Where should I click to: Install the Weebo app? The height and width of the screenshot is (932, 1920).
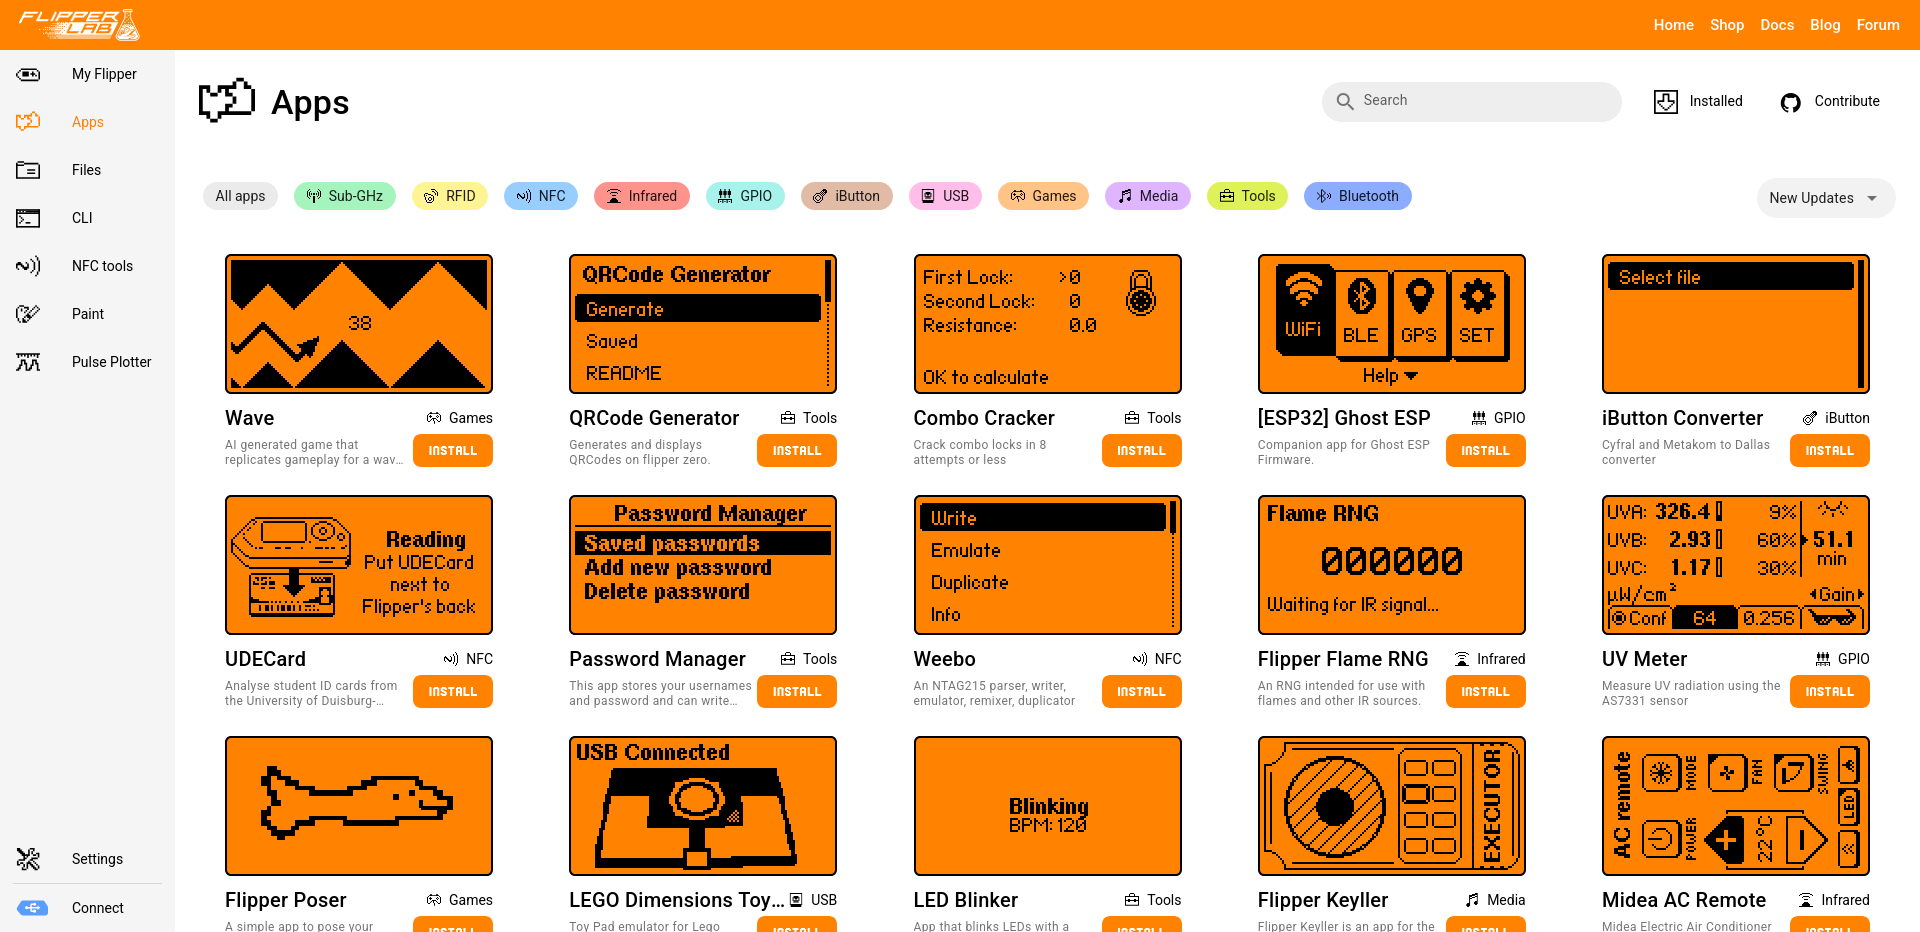click(1142, 692)
